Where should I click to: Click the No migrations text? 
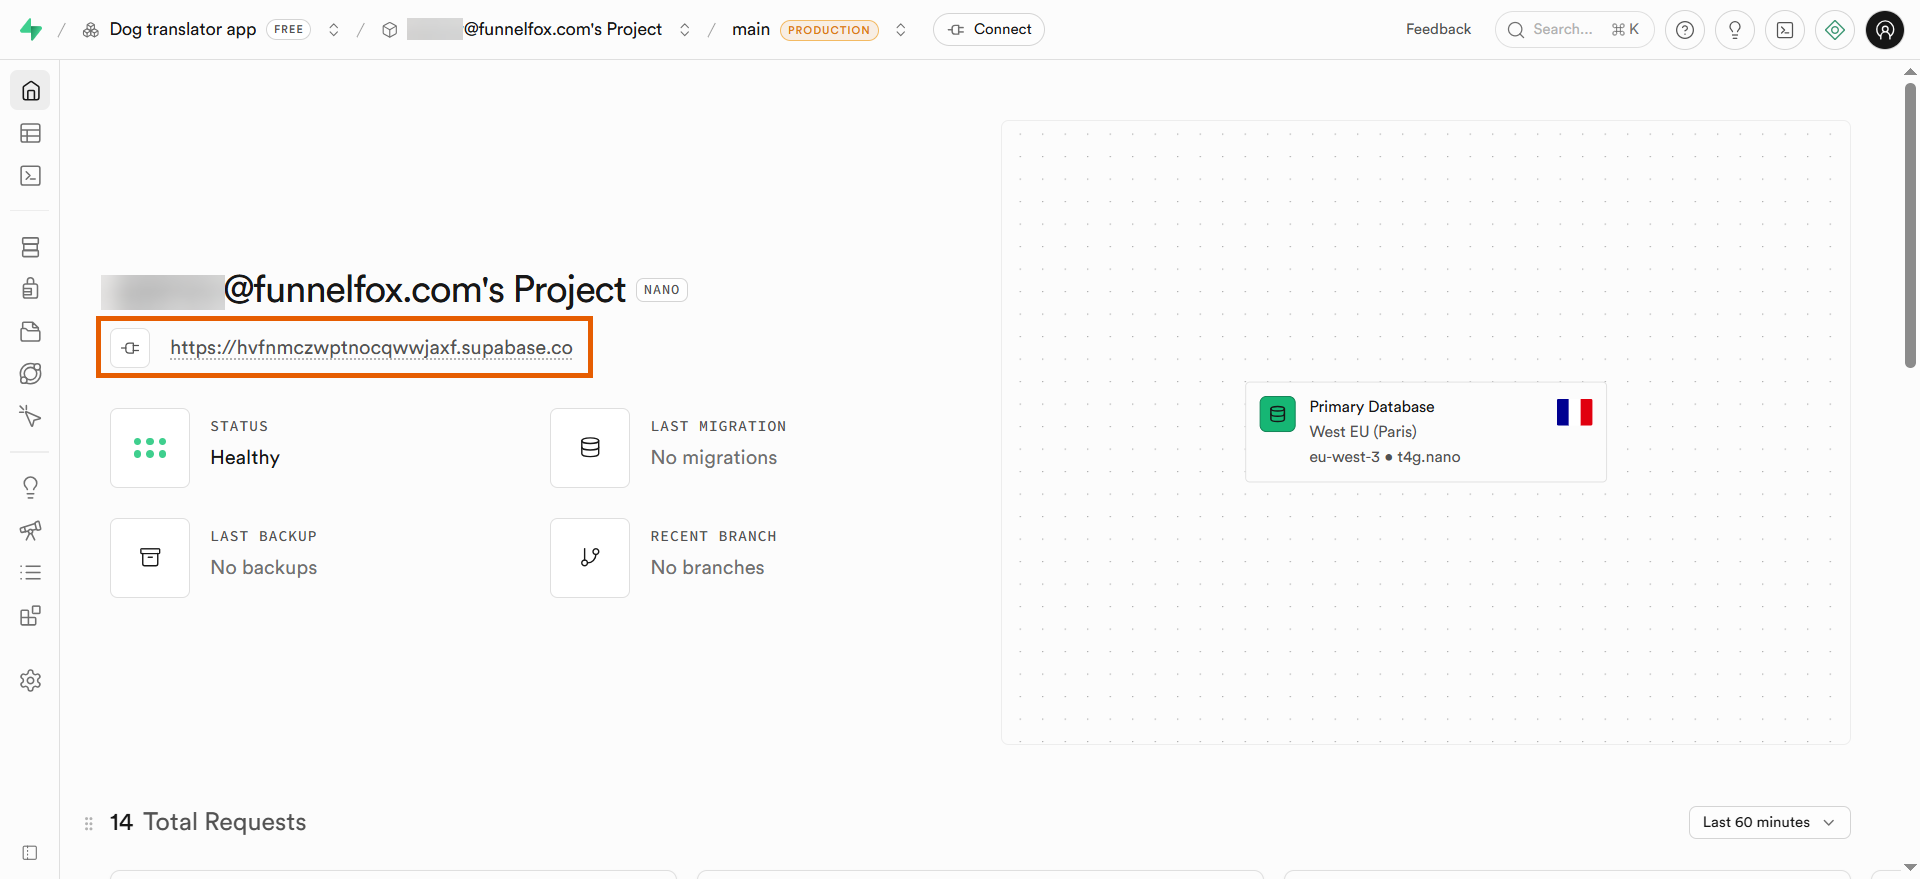coord(714,458)
